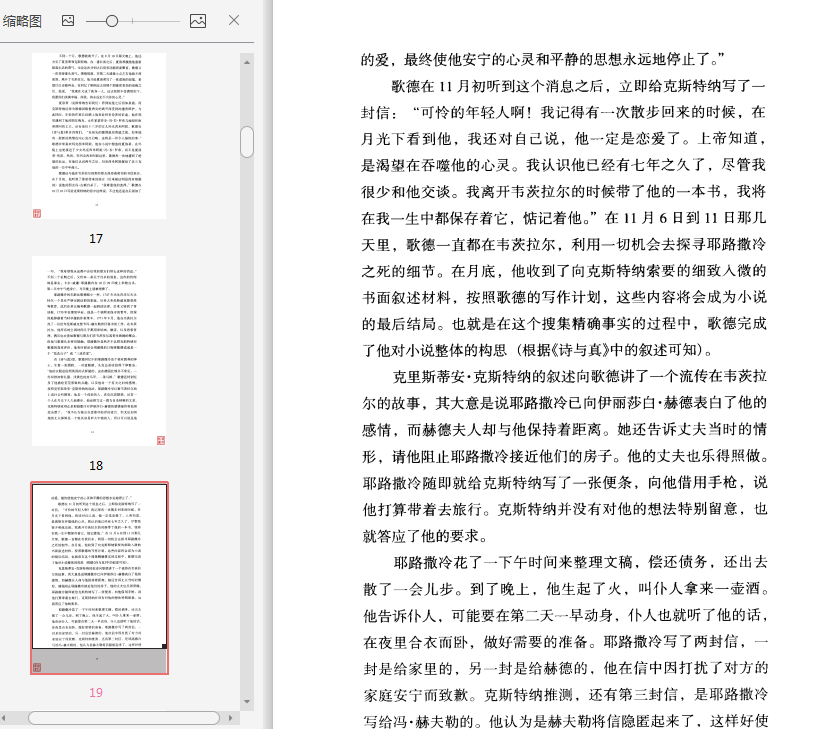813x729 pixels.
Task: Click the horizontal scrollbar thumb
Action: 124,718
